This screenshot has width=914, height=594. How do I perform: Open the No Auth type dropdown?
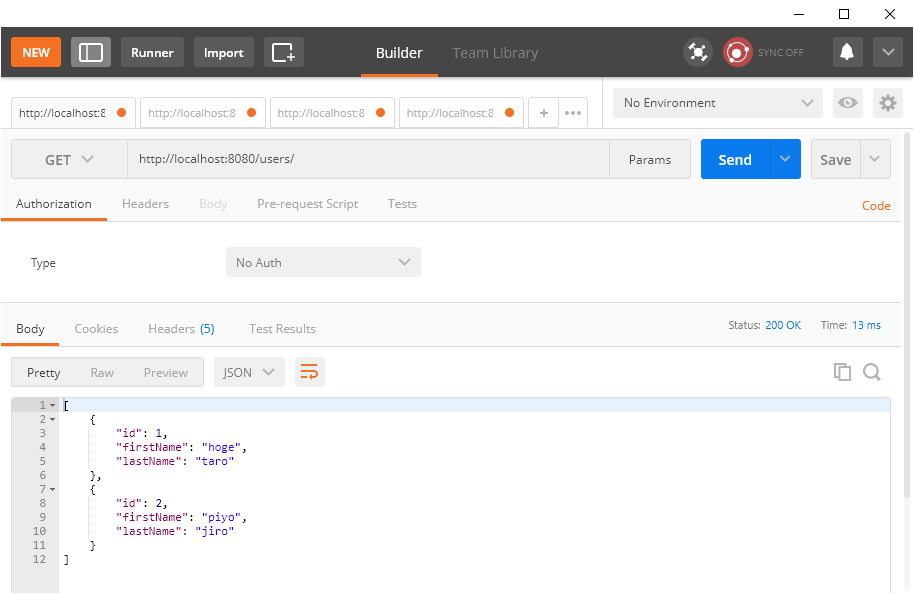point(323,262)
